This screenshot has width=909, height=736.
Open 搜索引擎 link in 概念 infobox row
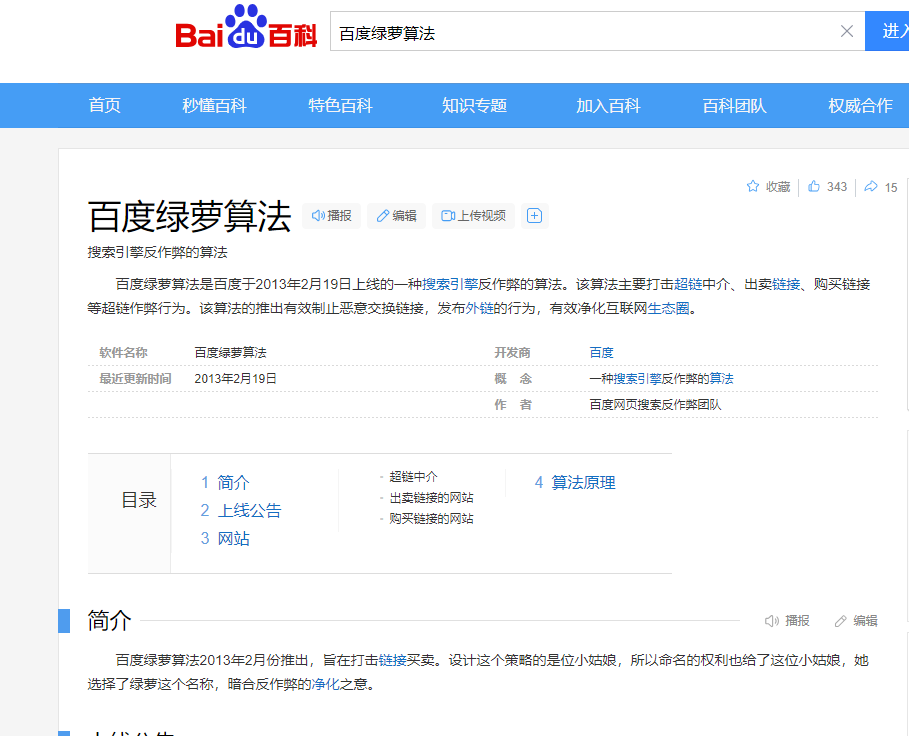tap(637, 378)
